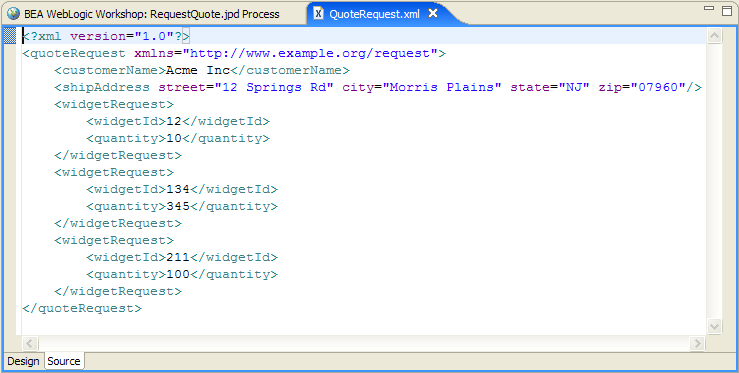Click the widgetId value 134
Image resolution: width=739 pixels, height=373 pixels.
click(x=178, y=189)
